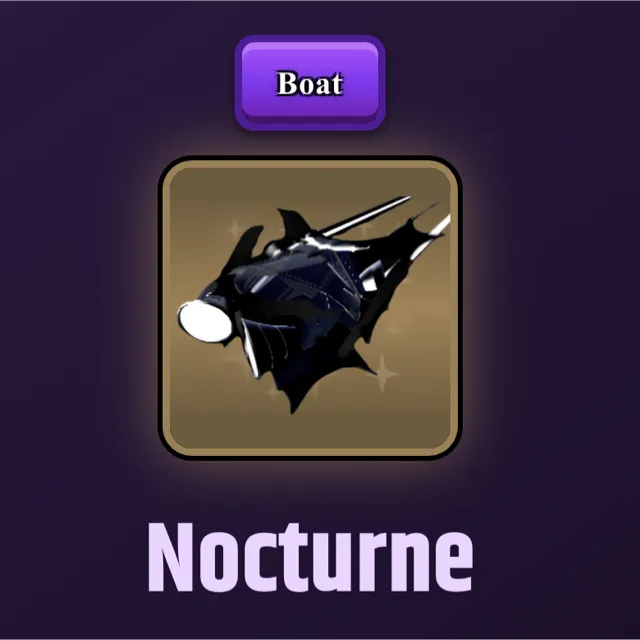
Task: Click the Nocturne title text
Action: [311, 558]
